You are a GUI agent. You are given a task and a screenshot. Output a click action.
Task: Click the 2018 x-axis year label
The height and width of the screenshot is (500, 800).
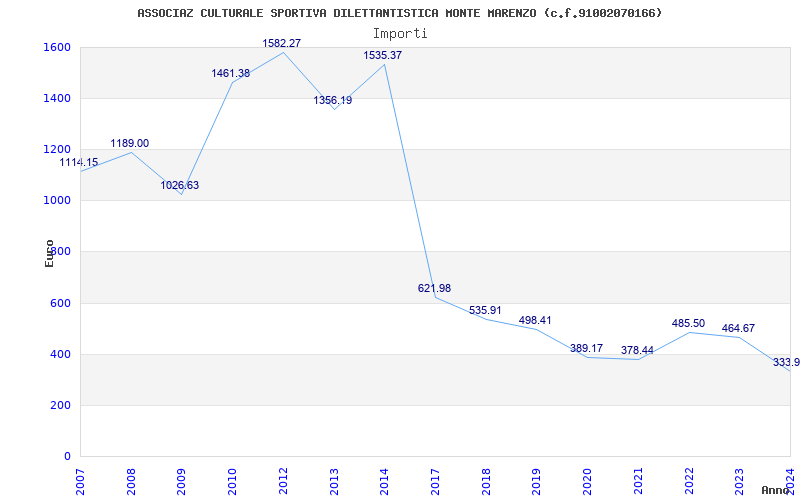tap(486, 482)
